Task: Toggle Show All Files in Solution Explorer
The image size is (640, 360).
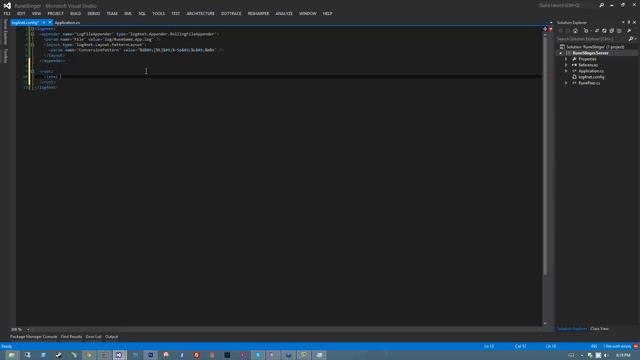Action: point(619,31)
